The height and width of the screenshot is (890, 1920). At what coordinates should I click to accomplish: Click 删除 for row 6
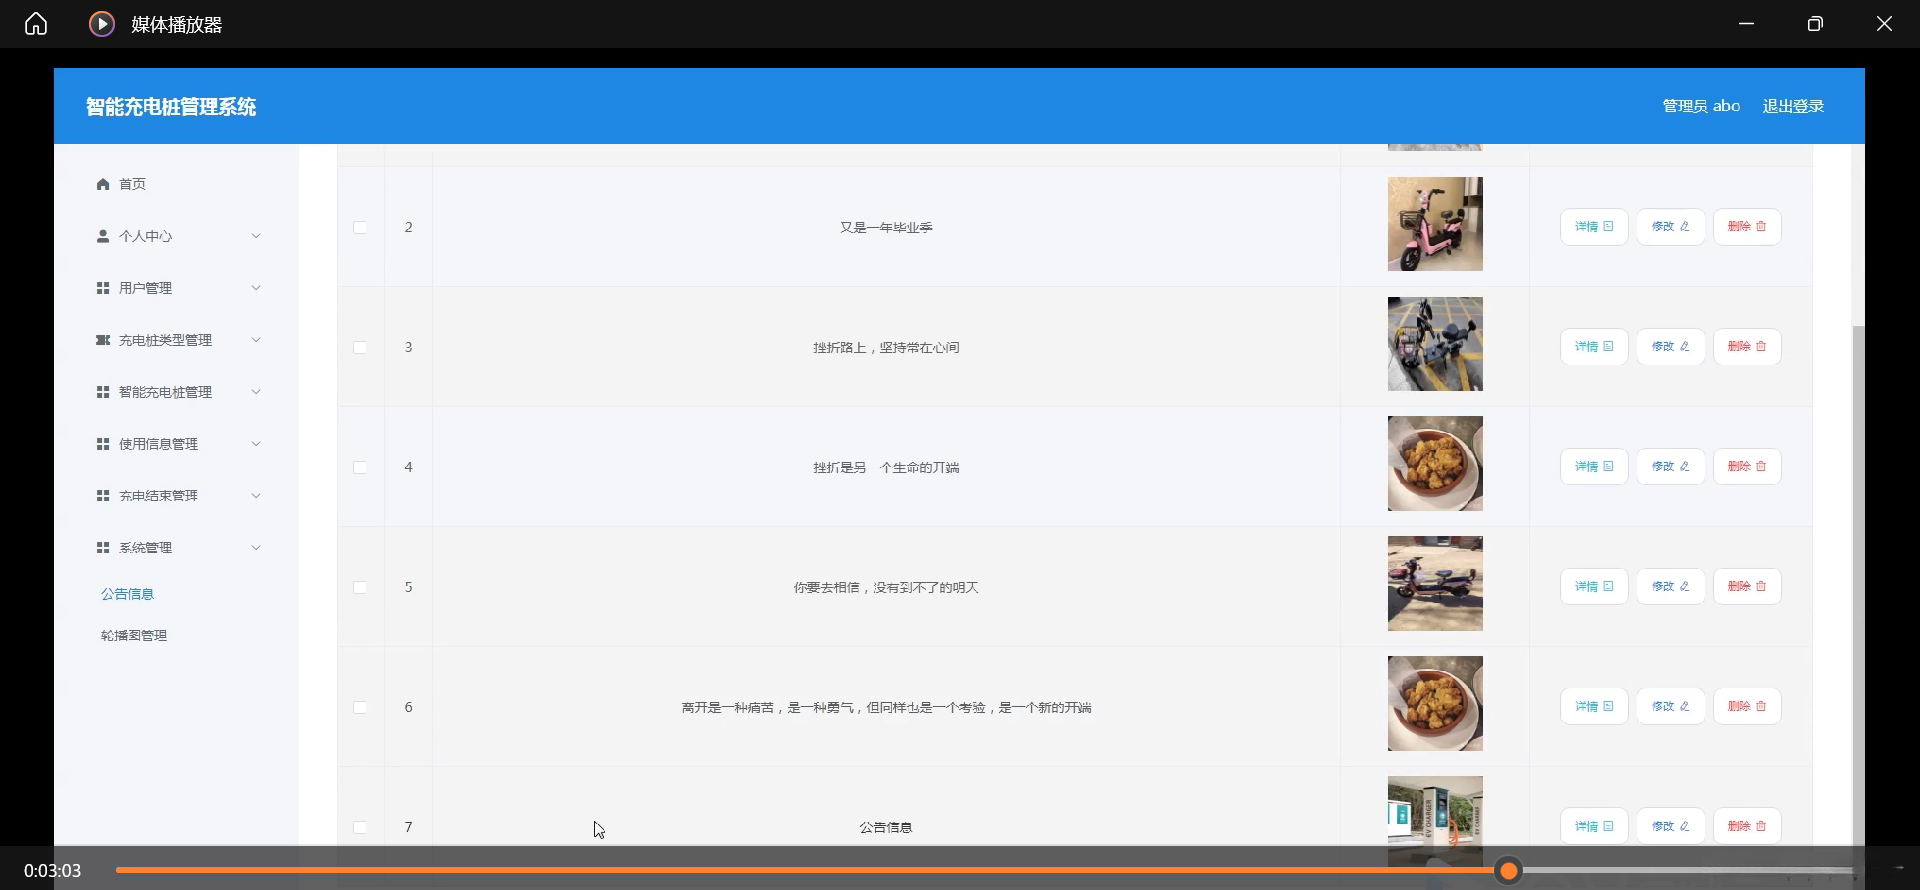[x=1747, y=707]
